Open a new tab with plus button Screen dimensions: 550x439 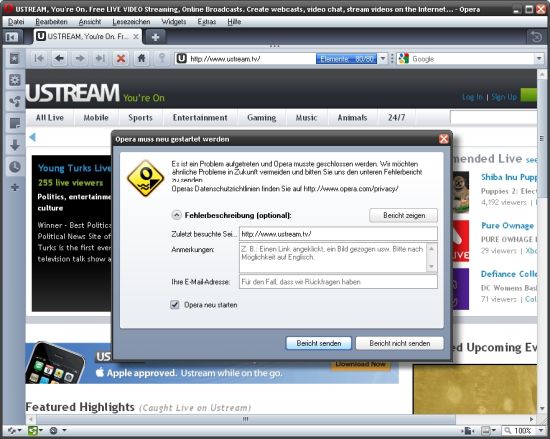coord(155,37)
